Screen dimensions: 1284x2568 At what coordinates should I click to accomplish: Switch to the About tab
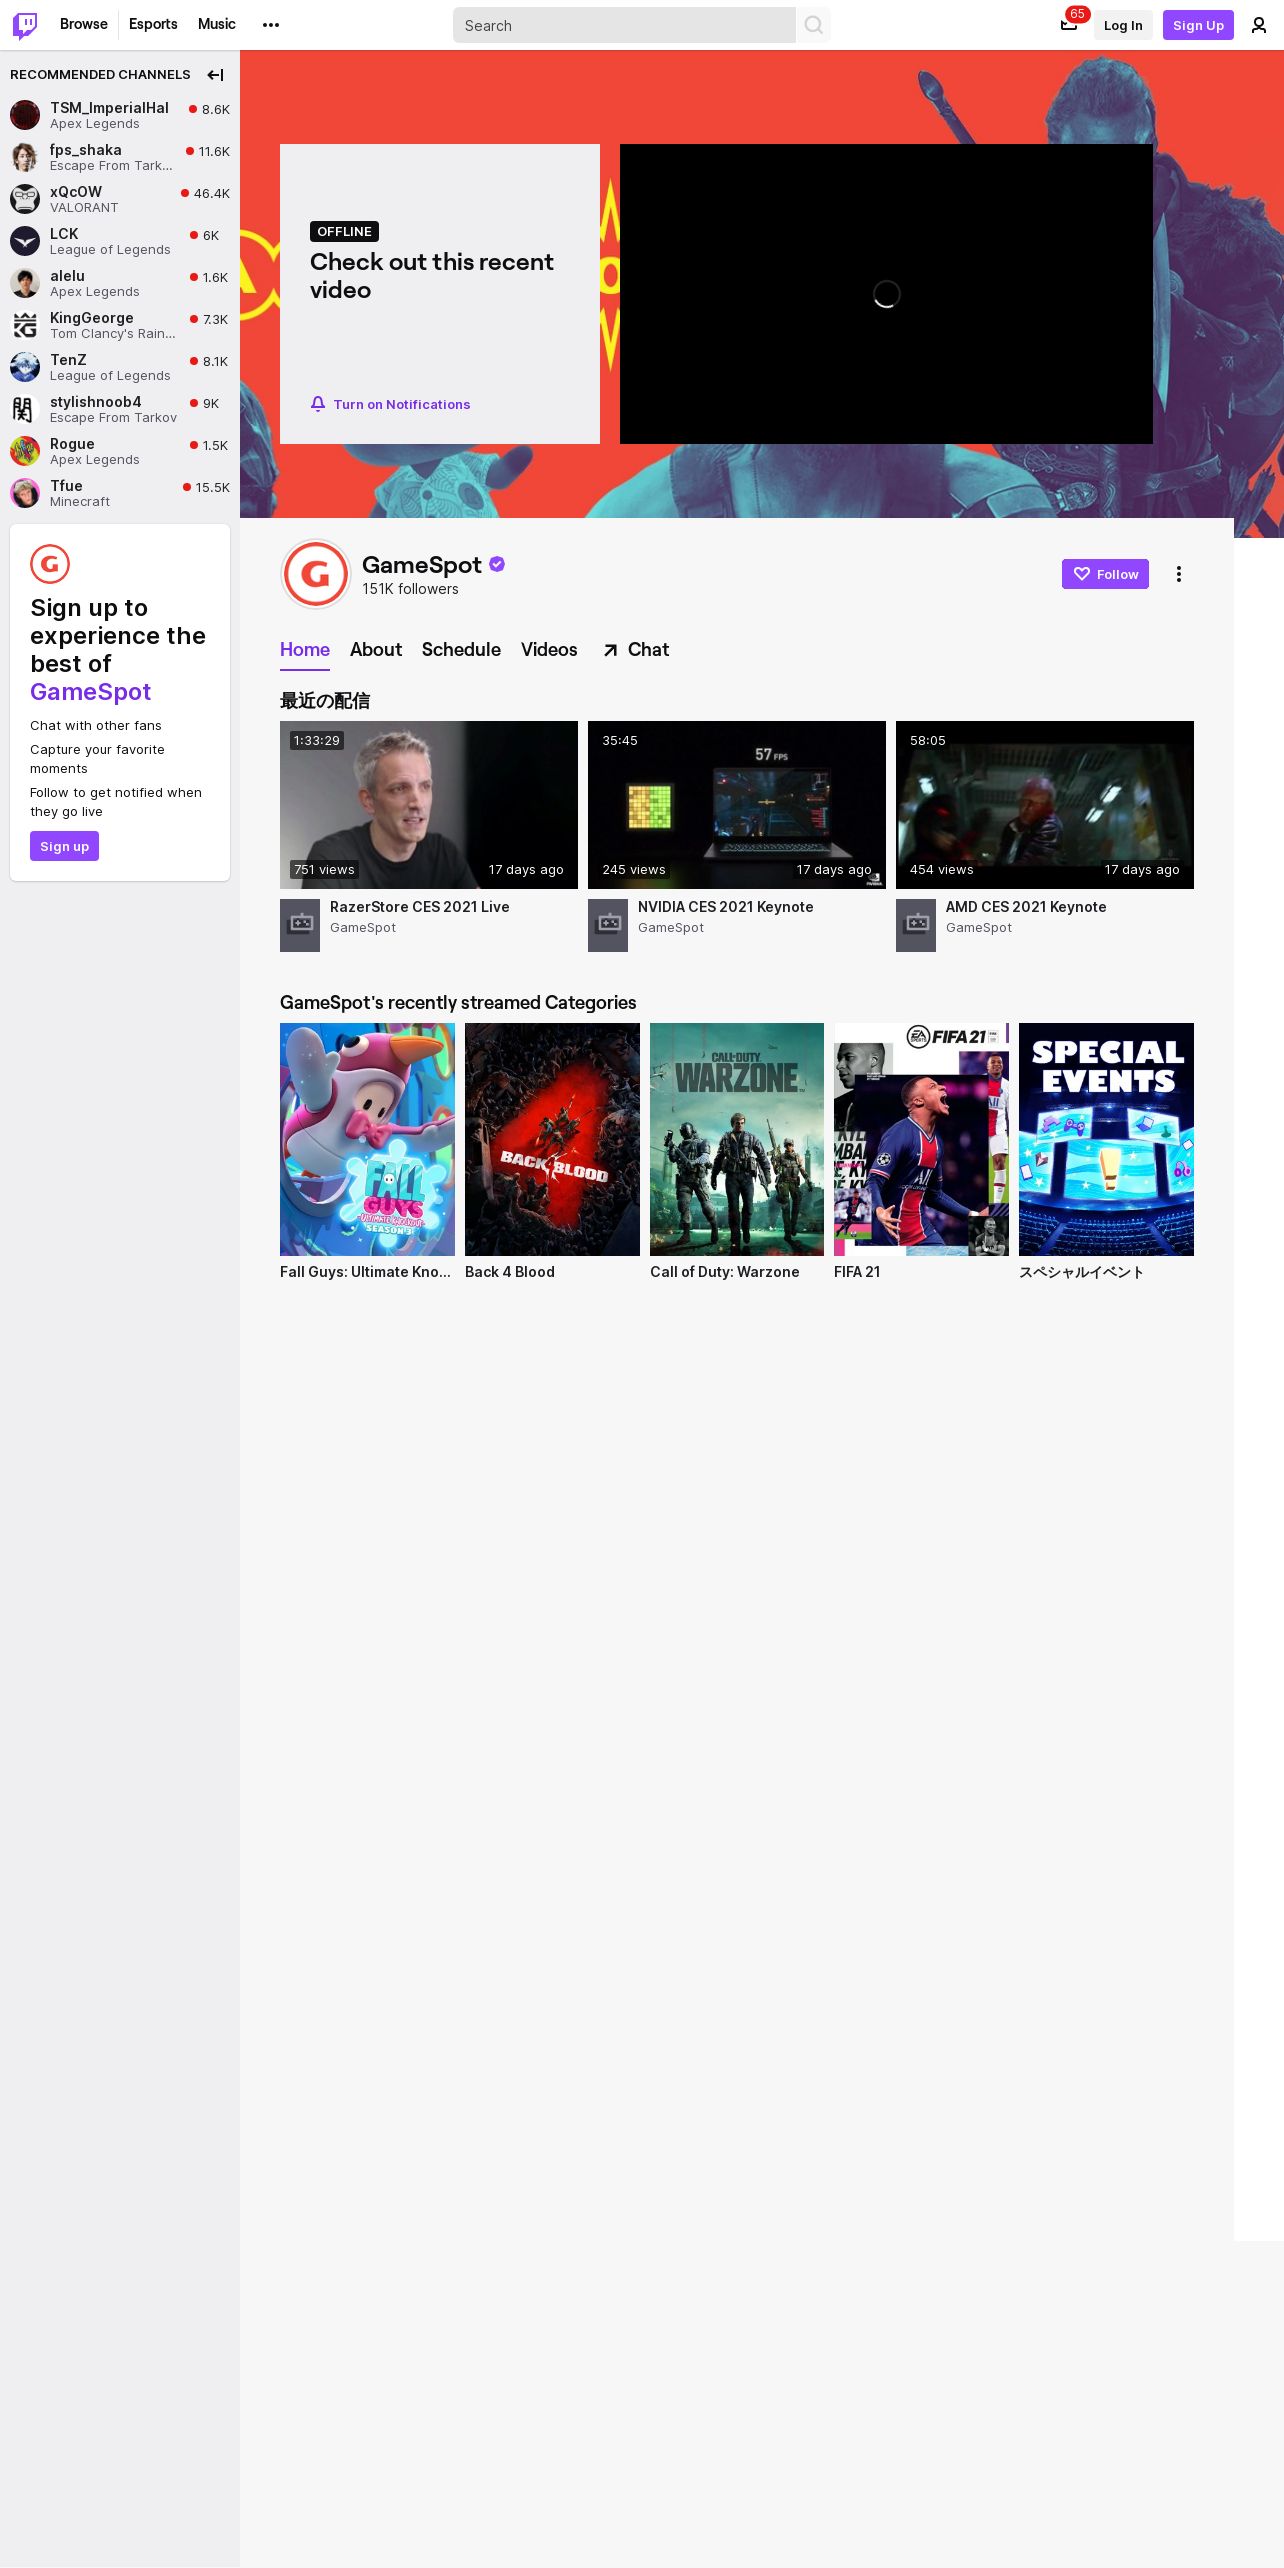click(376, 650)
